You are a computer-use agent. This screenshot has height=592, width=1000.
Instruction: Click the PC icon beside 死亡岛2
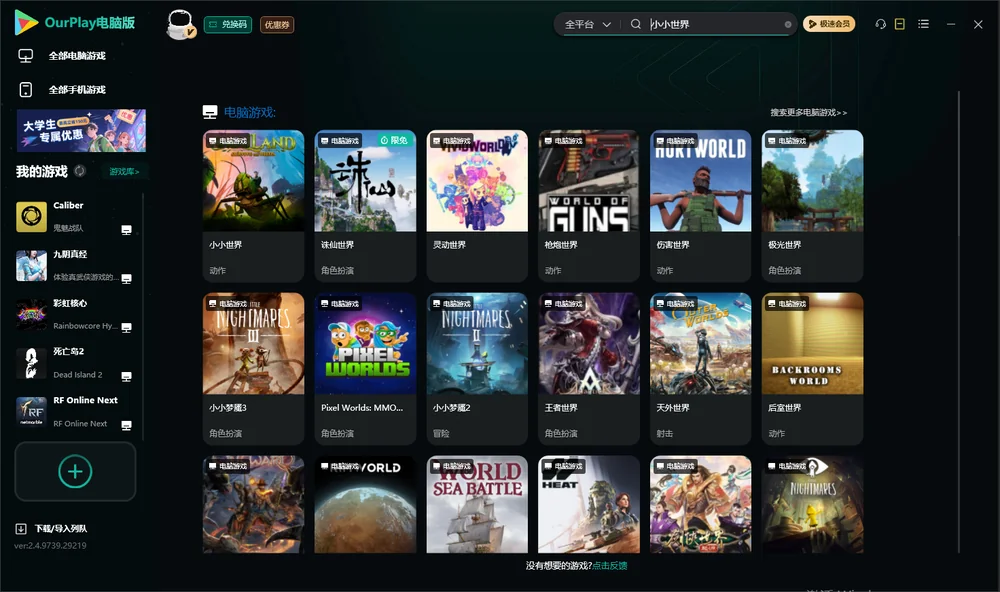pyautogui.click(x=127, y=376)
